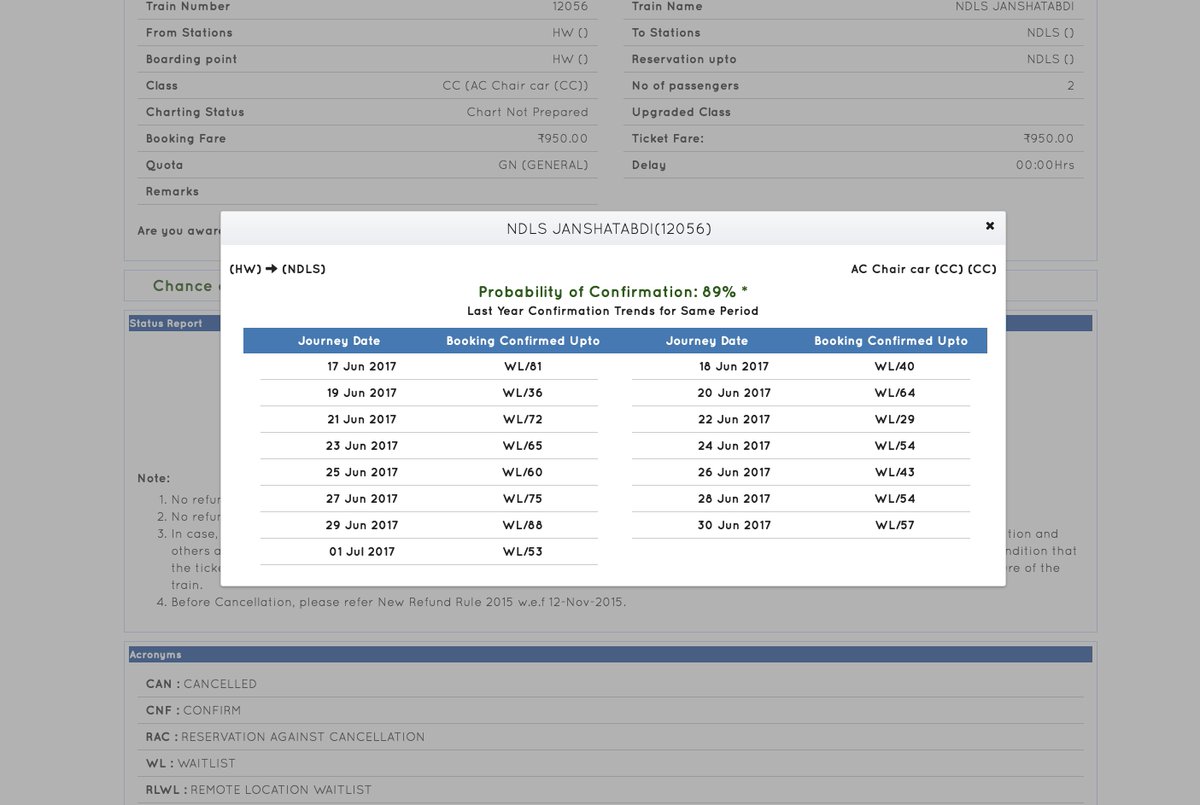Click the WL/29 table cell
This screenshot has height=805, width=1200.
[x=895, y=419]
